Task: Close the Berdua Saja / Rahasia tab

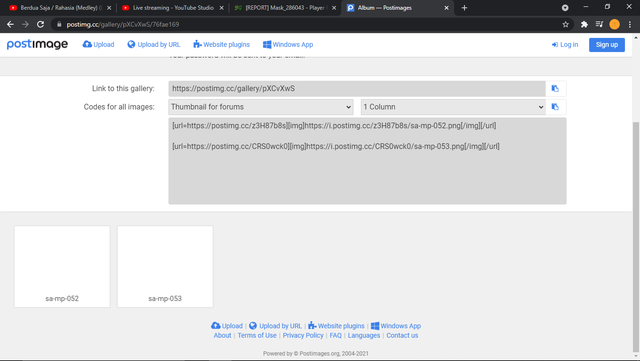Action: (109, 8)
